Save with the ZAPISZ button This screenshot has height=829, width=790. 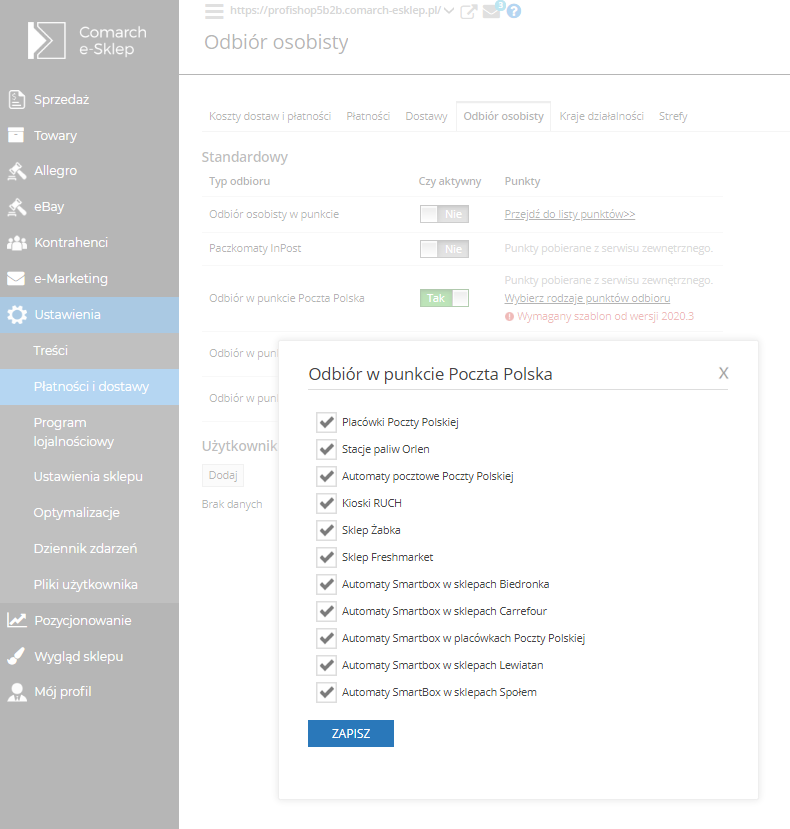(351, 733)
